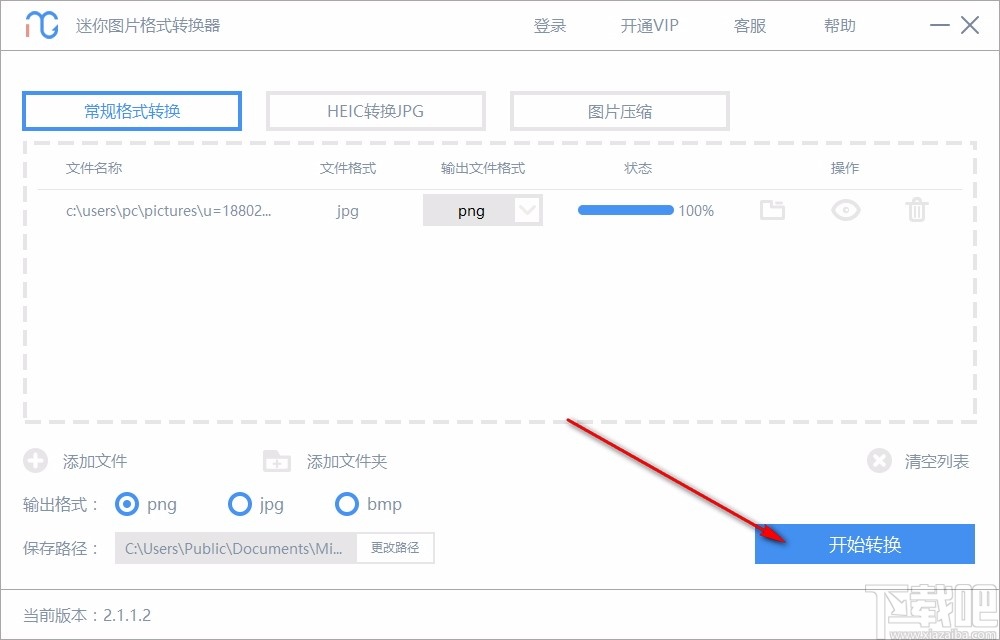This screenshot has height=640, width=1000.
Task: Select the png output format radio button
Action: tap(127, 504)
